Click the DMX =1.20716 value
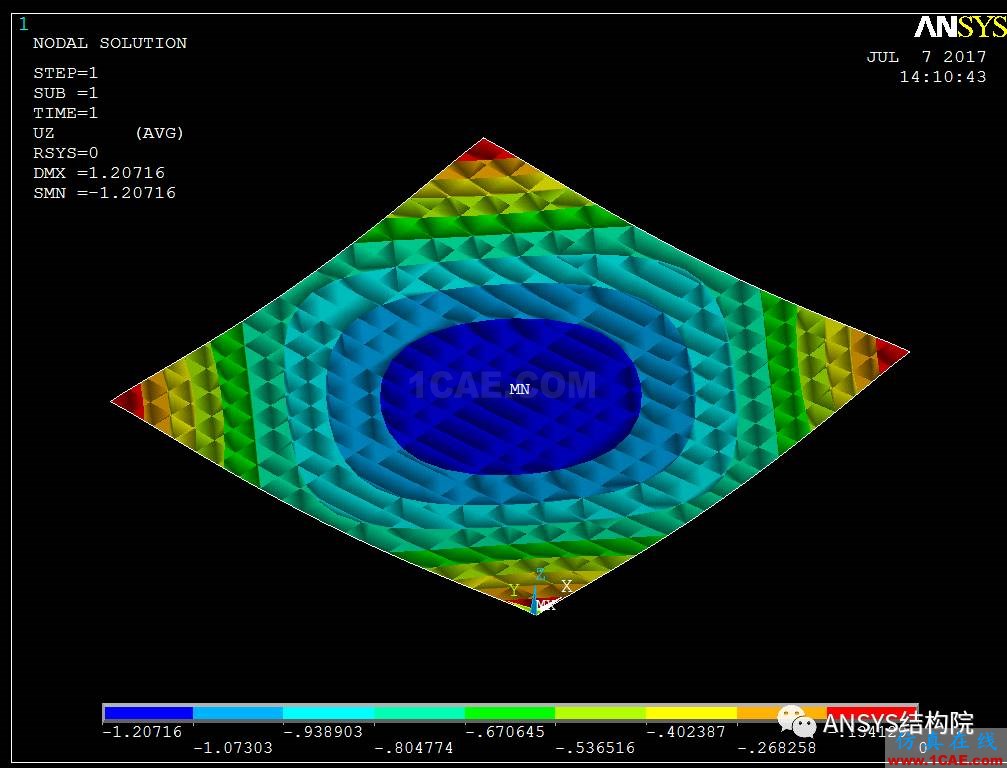Screen dimensions: 1007x768 [99, 173]
